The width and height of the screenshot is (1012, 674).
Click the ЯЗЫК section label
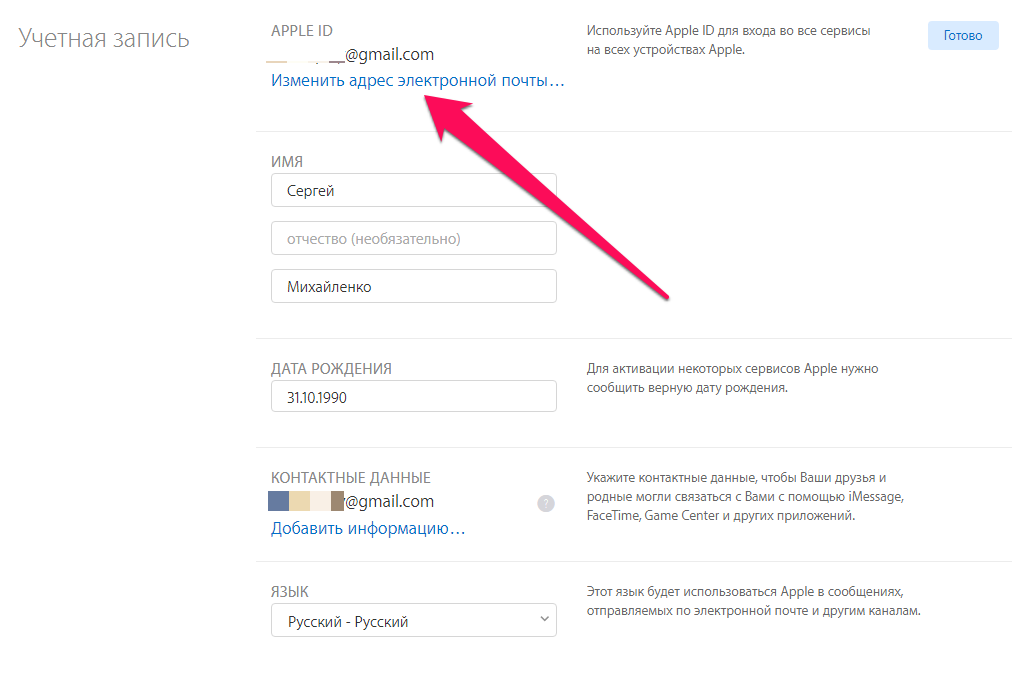(291, 591)
